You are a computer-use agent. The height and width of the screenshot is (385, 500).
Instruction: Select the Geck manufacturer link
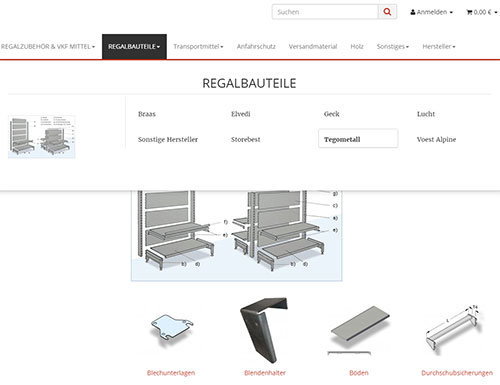[x=332, y=114]
